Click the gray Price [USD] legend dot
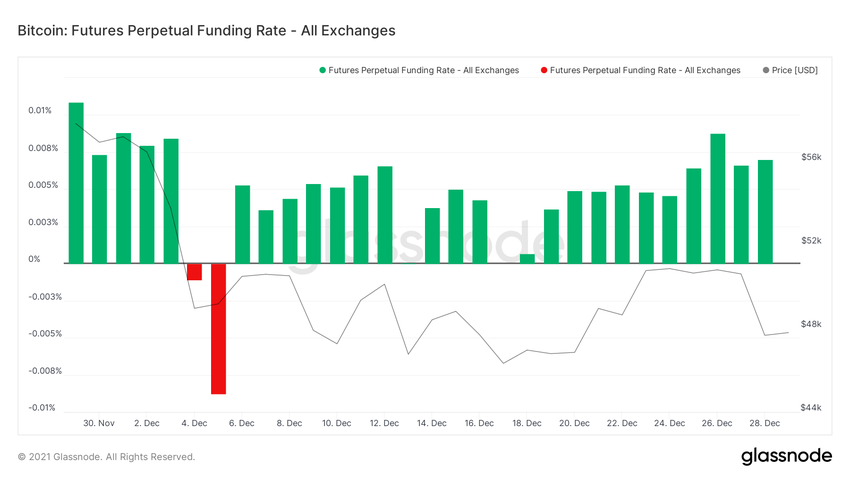 pyautogui.click(x=766, y=70)
